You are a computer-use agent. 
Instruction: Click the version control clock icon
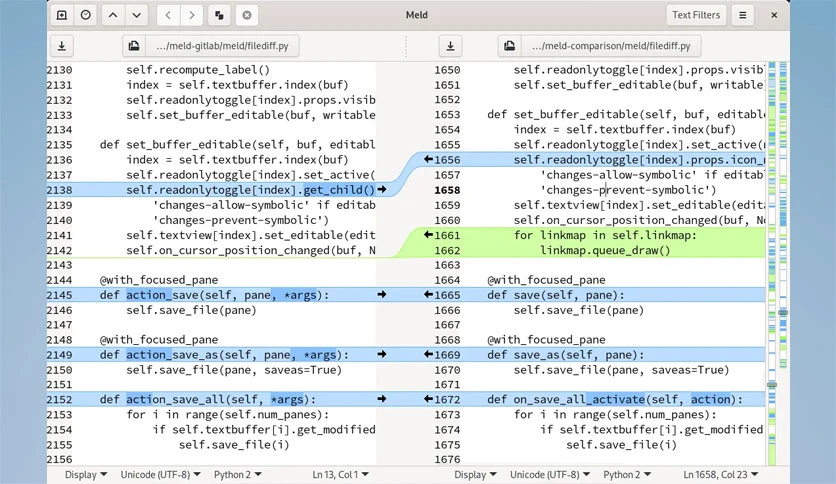point(85,15)
